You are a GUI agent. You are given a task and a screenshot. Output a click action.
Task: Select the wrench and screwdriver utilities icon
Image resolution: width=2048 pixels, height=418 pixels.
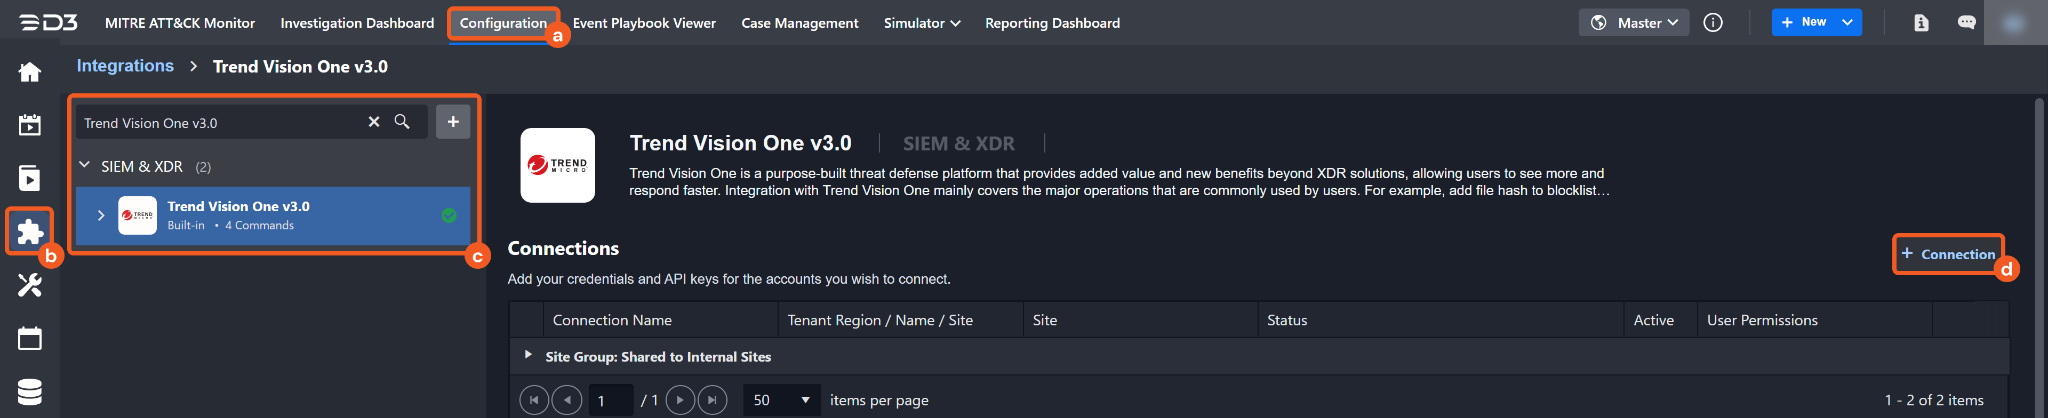coord(30,285)
